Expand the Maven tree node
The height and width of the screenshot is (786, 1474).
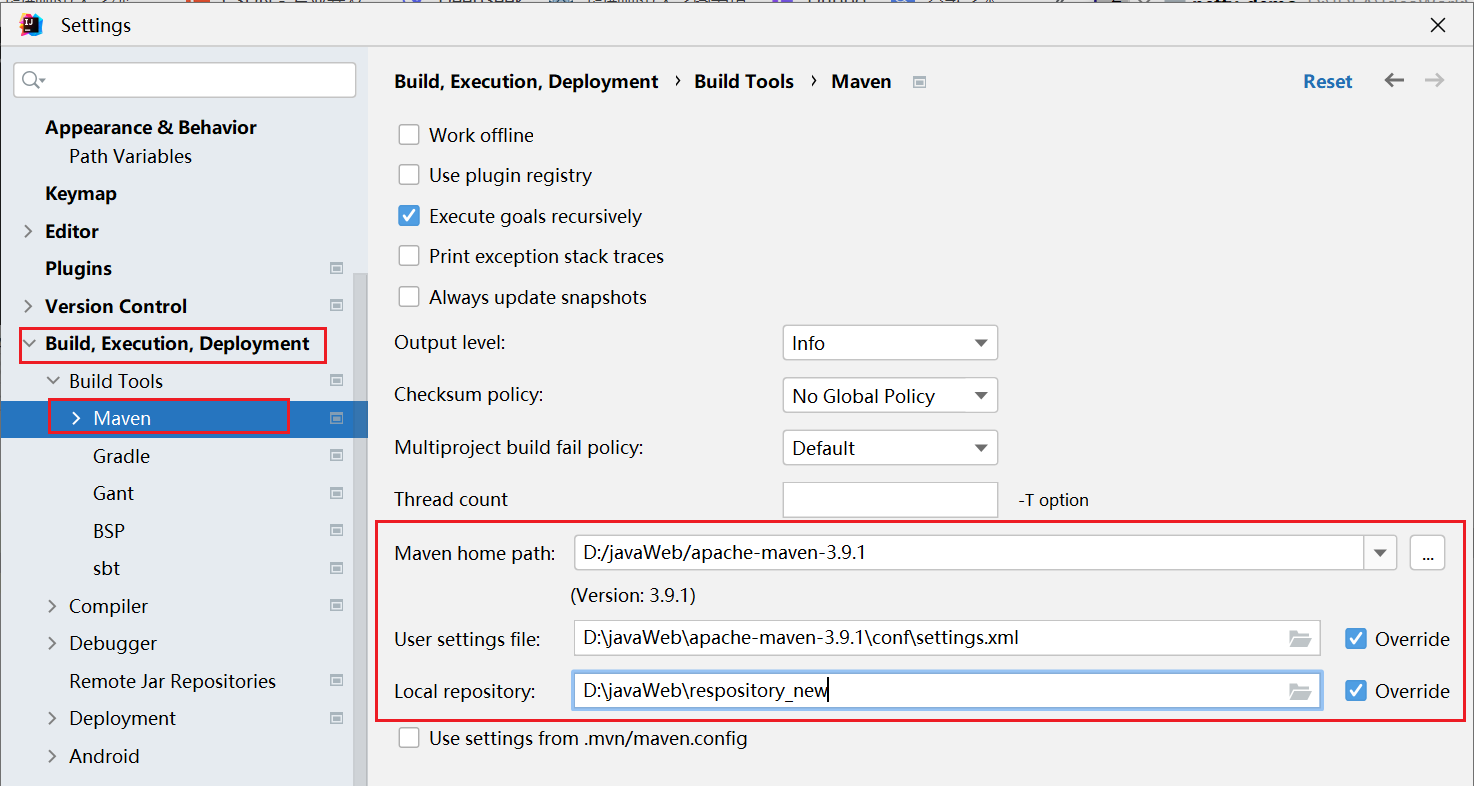[76, 418]
